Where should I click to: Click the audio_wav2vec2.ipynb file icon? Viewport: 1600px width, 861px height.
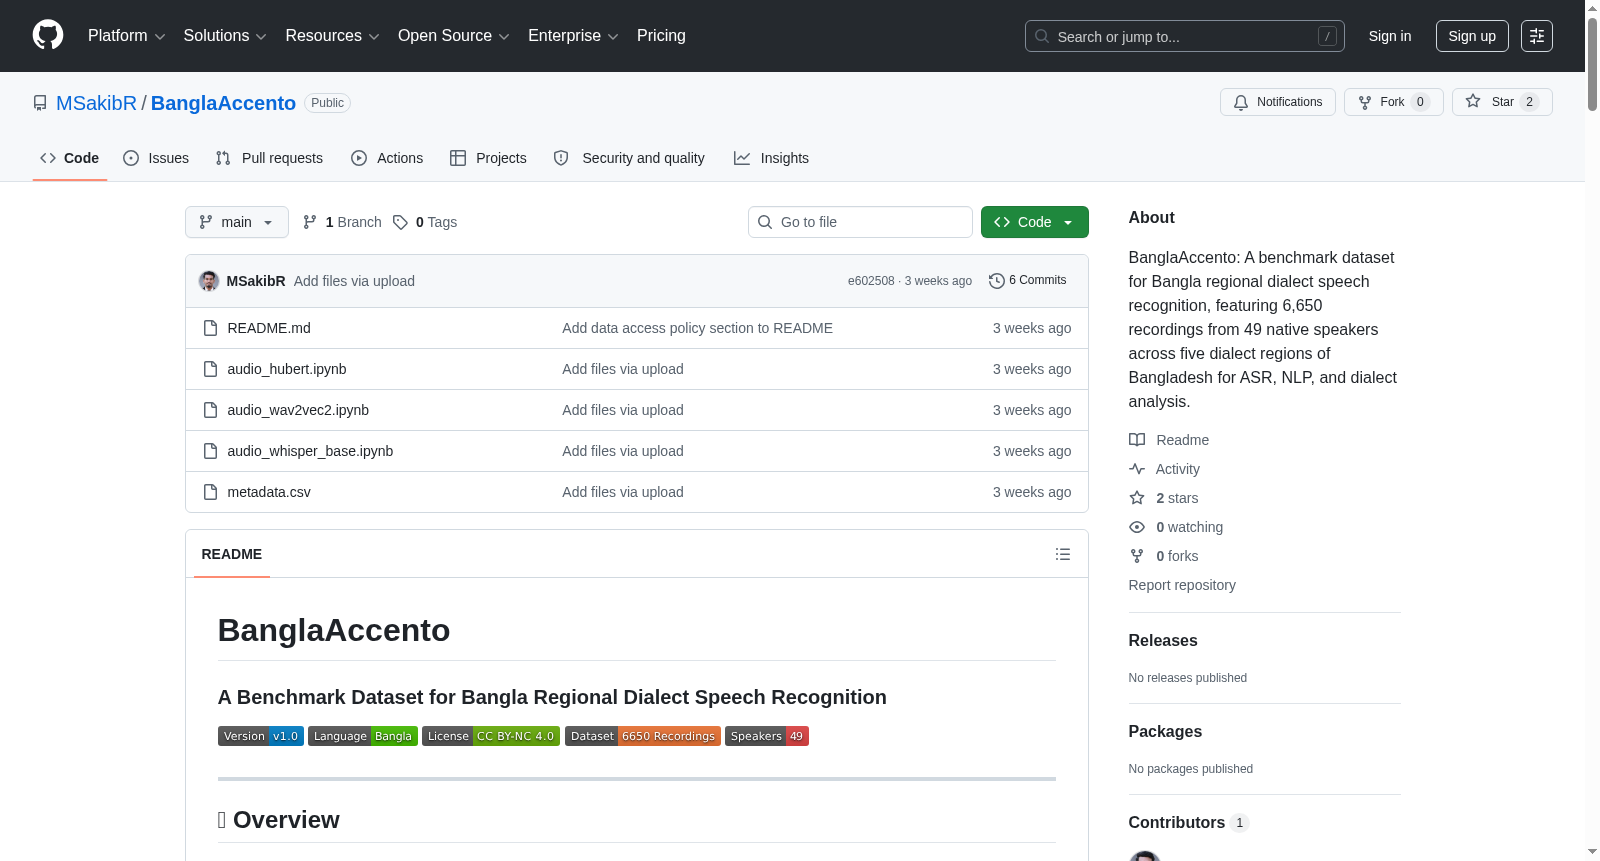(x=210, y=410)
